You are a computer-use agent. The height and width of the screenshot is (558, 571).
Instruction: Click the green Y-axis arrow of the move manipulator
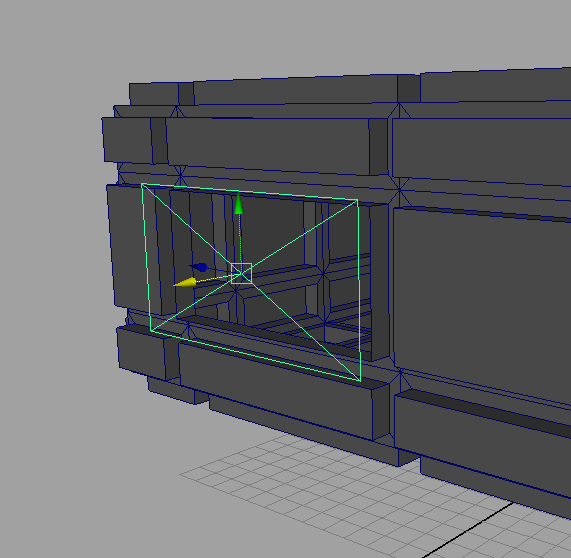click(239, 204)
